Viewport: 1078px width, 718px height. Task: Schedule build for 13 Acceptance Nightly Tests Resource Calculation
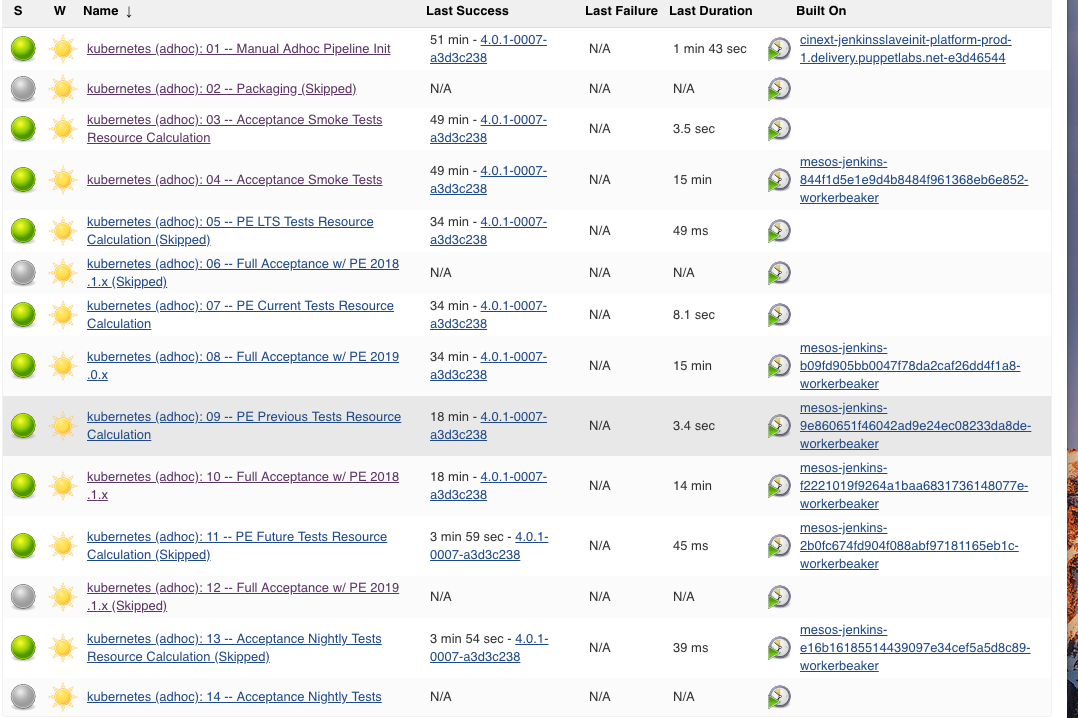(779, 647)
